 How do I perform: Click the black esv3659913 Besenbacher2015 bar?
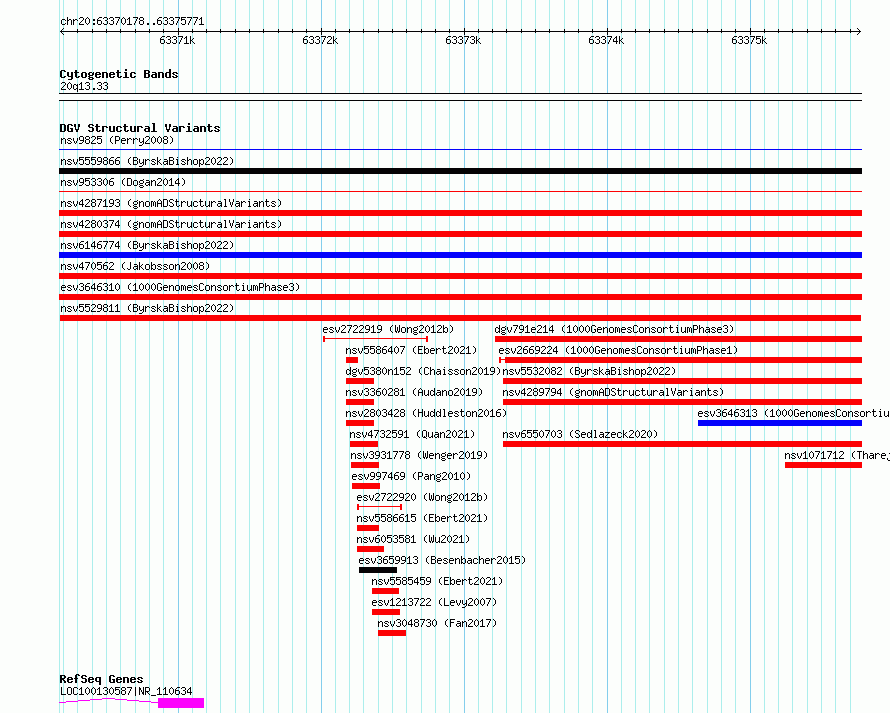coord(378,570)
